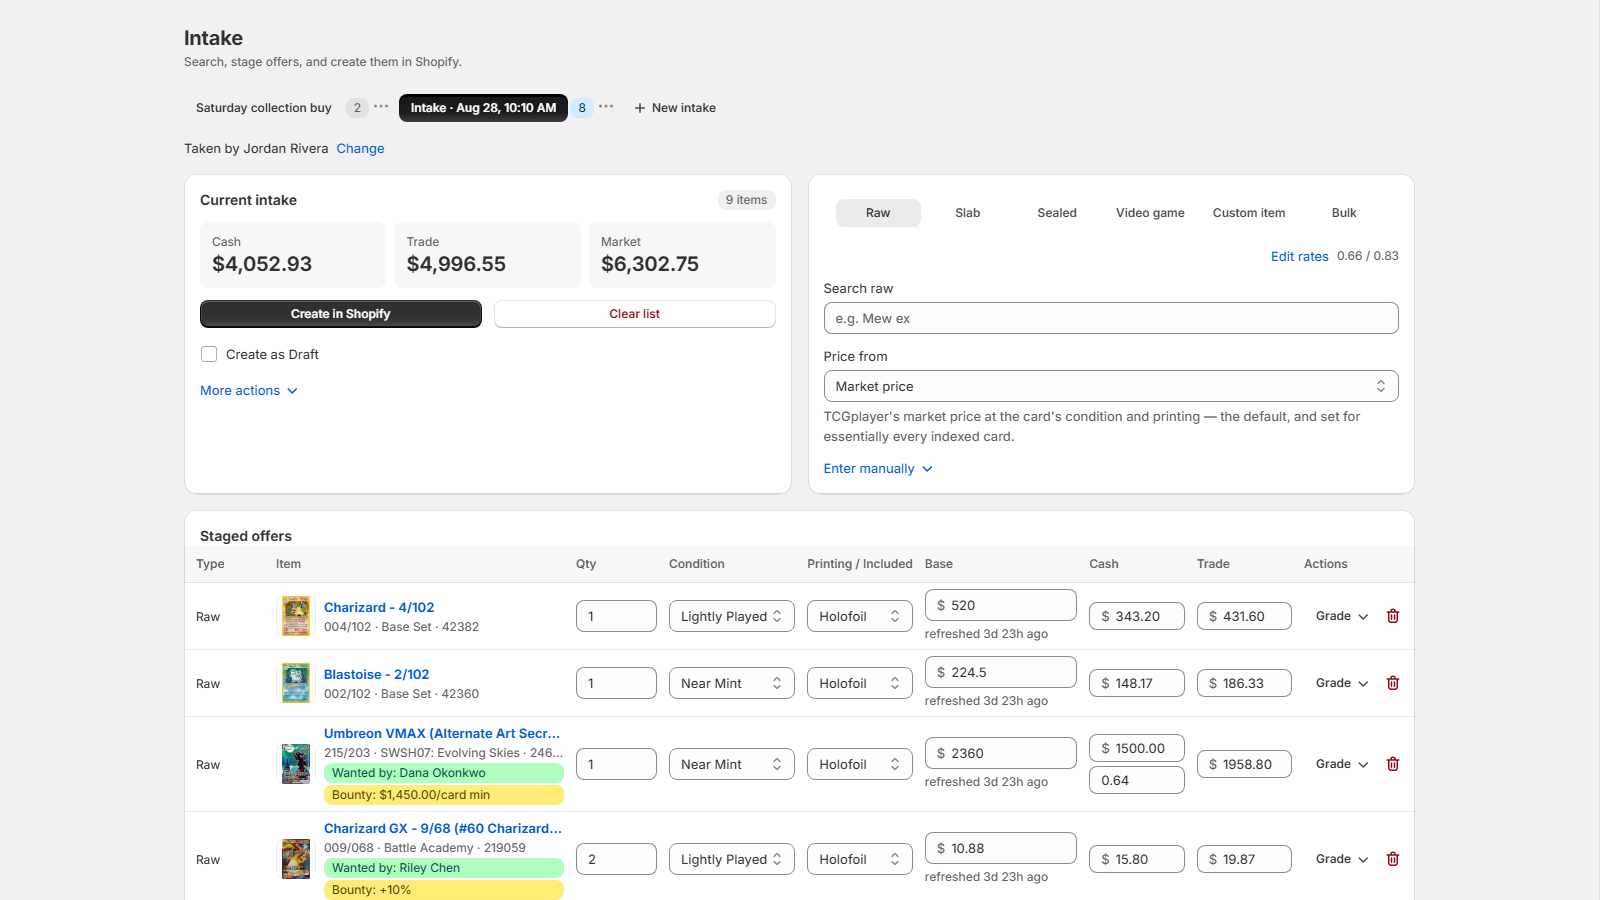
Task: Open options menu for Aug 28 intake tab
Action: [606, 107]
